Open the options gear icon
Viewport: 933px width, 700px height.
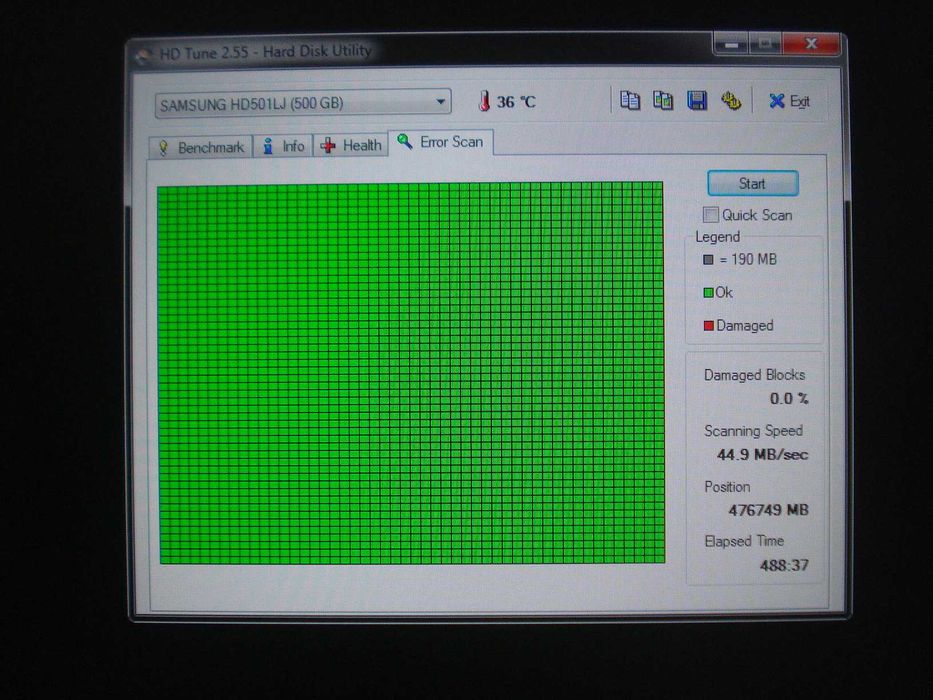point(731,101)
